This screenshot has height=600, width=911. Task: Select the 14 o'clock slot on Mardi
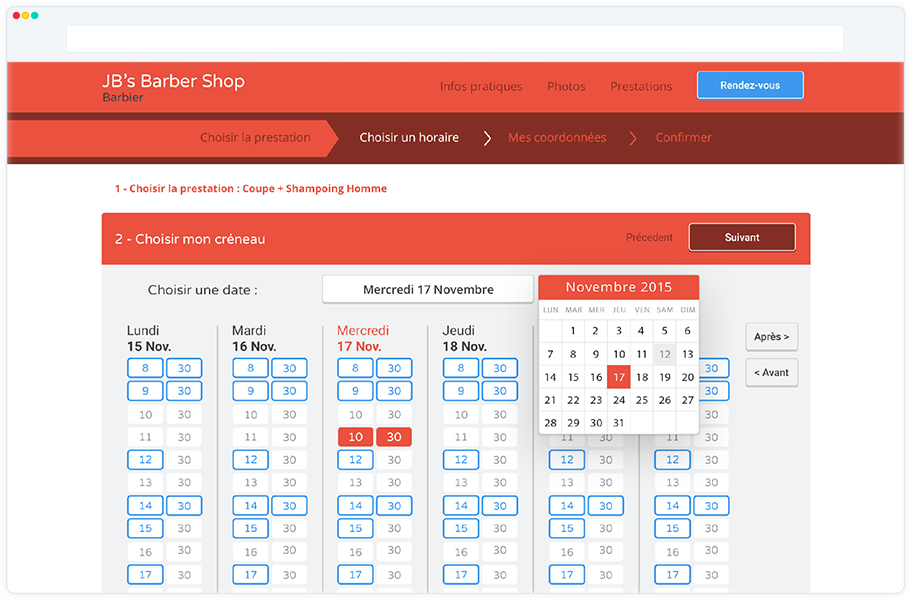pyautogui.click(x=250, y=506)
